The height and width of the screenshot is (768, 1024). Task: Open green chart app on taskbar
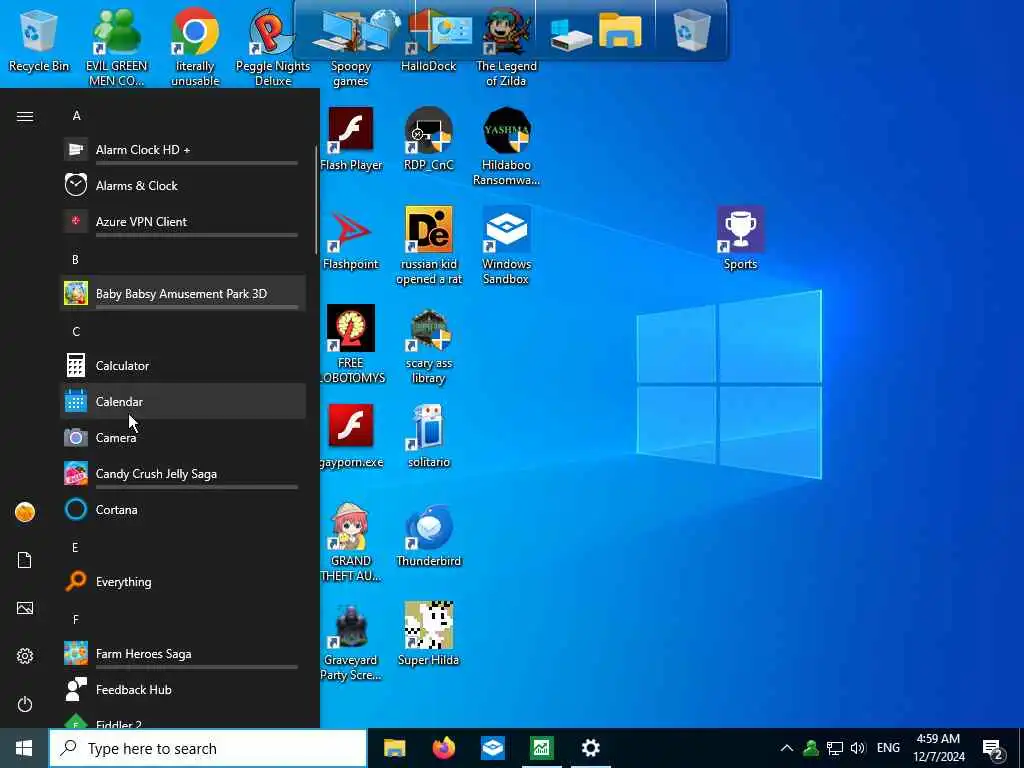click(x=542, y=748)
